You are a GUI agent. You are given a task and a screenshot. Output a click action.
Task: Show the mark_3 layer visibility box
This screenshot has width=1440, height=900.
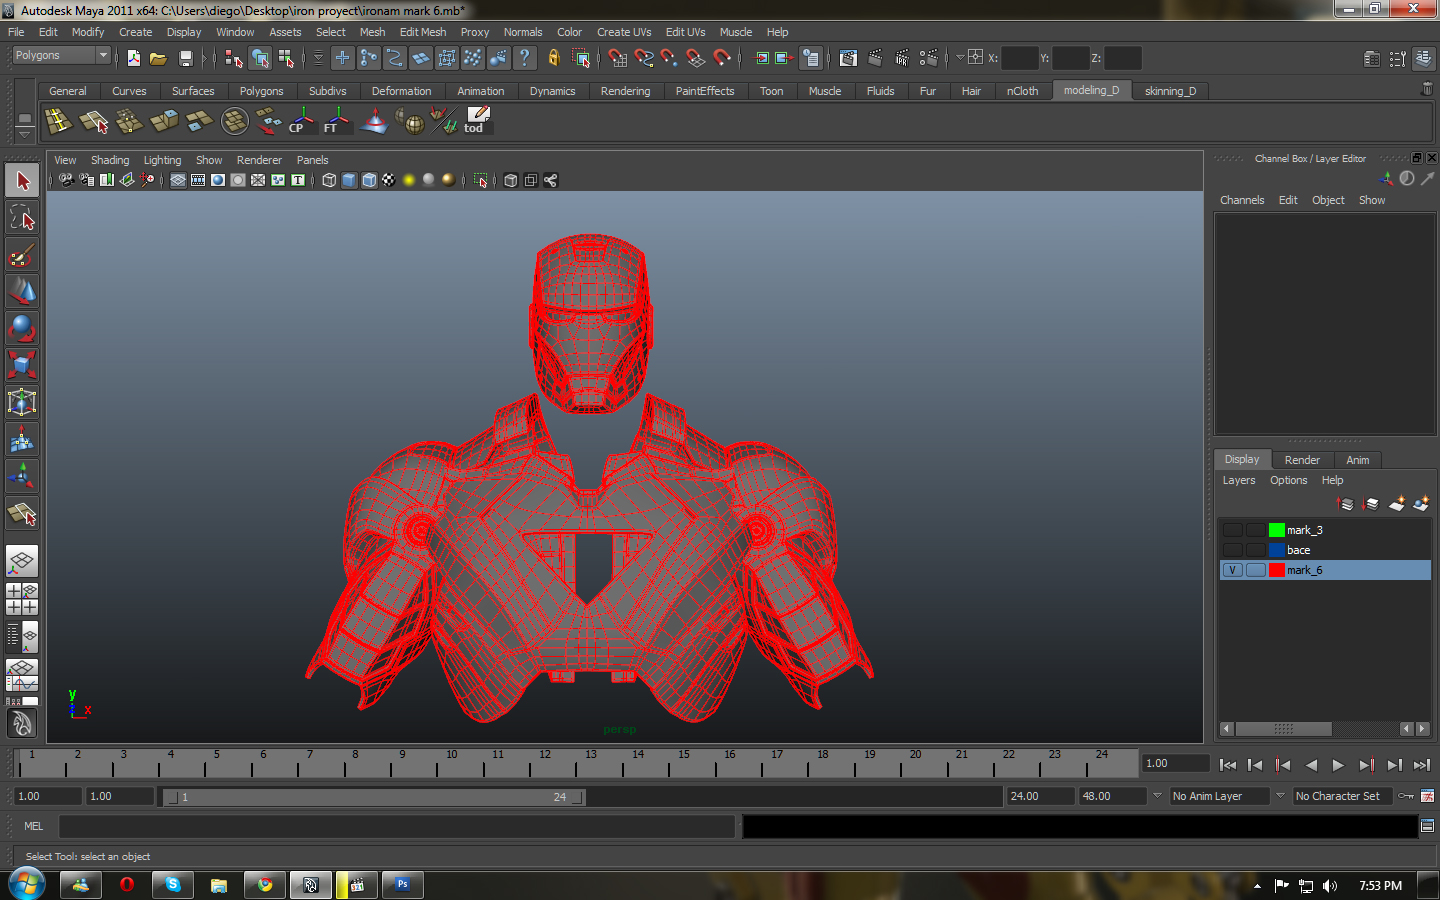click(1232, 530)
